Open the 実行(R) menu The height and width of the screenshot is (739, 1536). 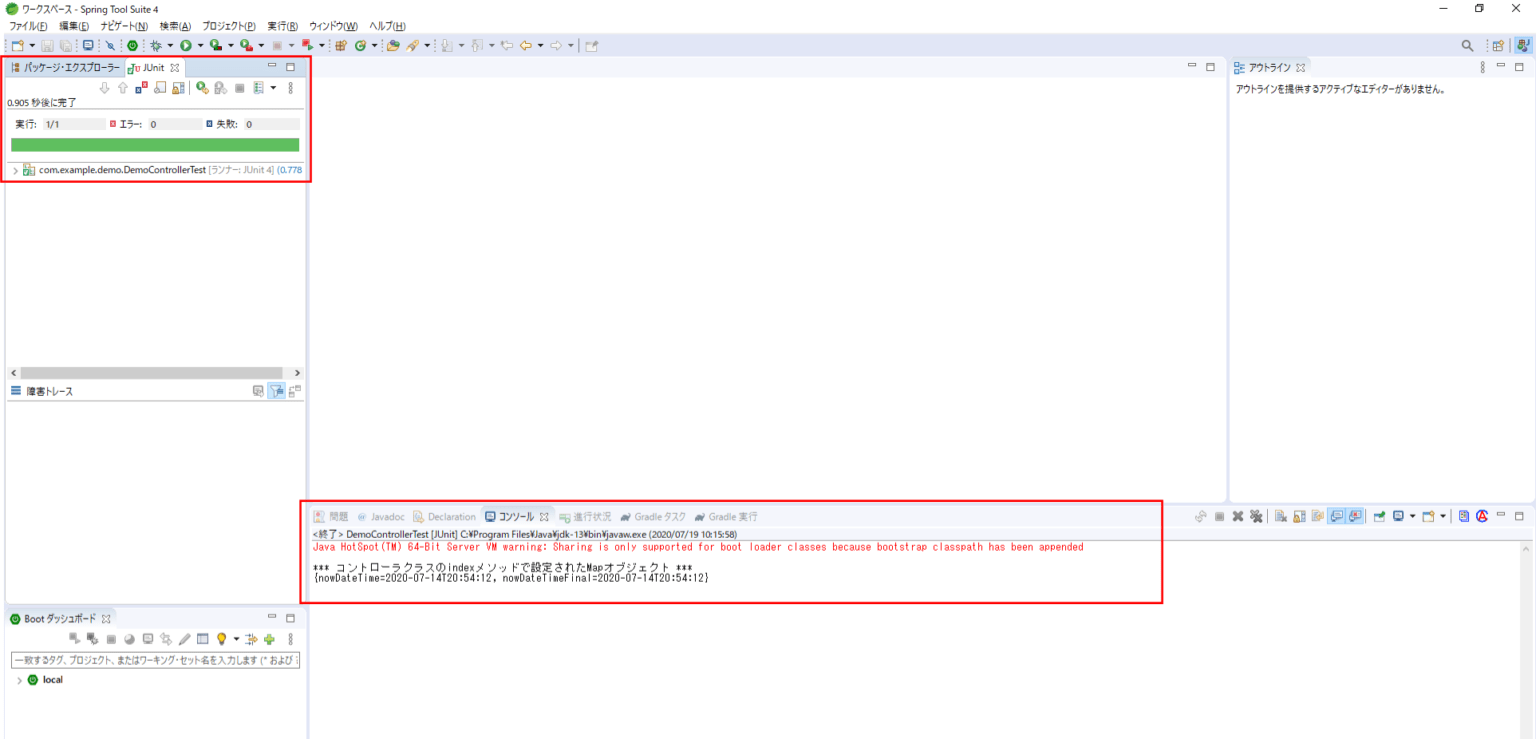[x=282, y=26]
